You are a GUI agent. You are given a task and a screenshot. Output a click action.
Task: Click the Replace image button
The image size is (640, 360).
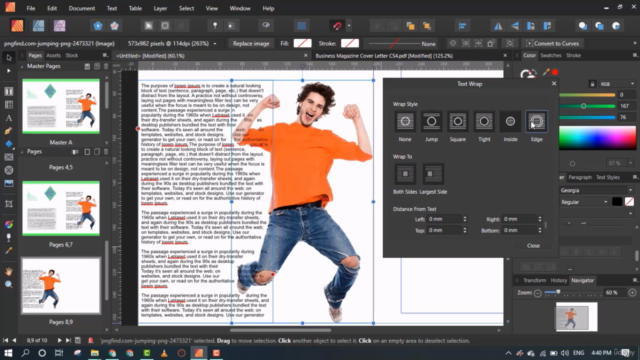tap(251, 44)
